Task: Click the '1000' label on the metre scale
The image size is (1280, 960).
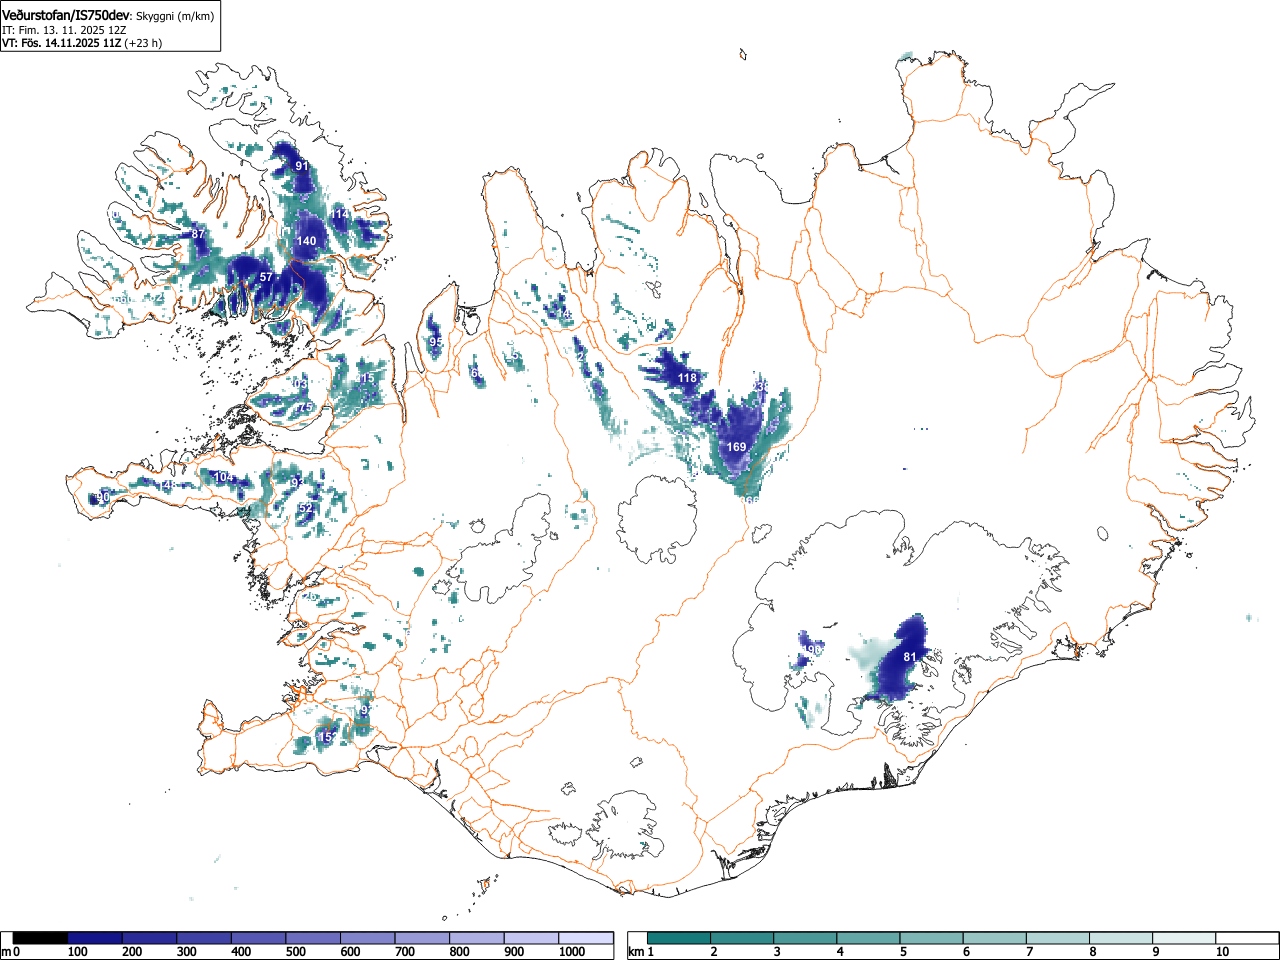Action: point(572,952)
